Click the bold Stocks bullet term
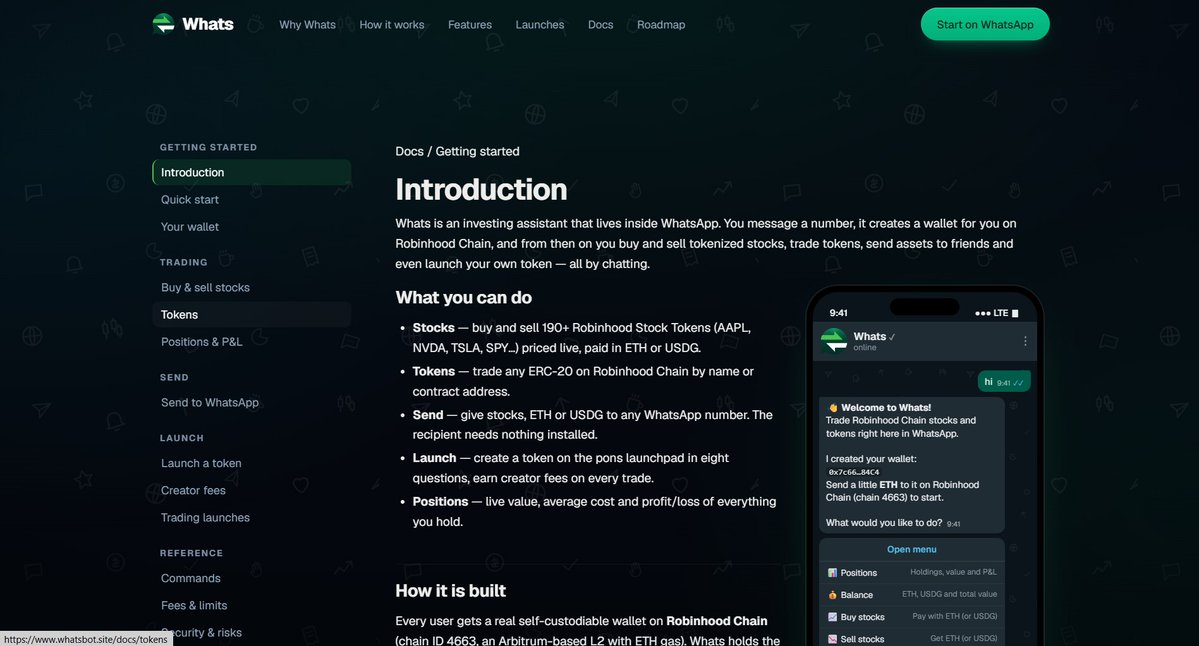1199x646 pixels. [434, 327]
